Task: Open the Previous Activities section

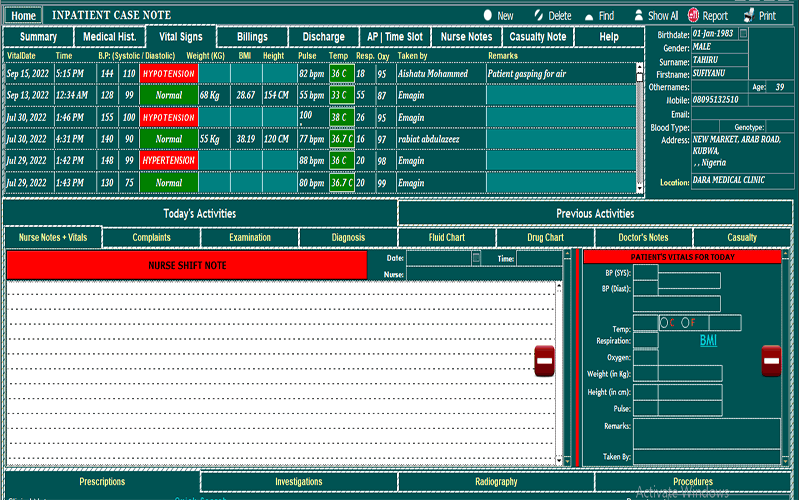Action: (595, 213)
